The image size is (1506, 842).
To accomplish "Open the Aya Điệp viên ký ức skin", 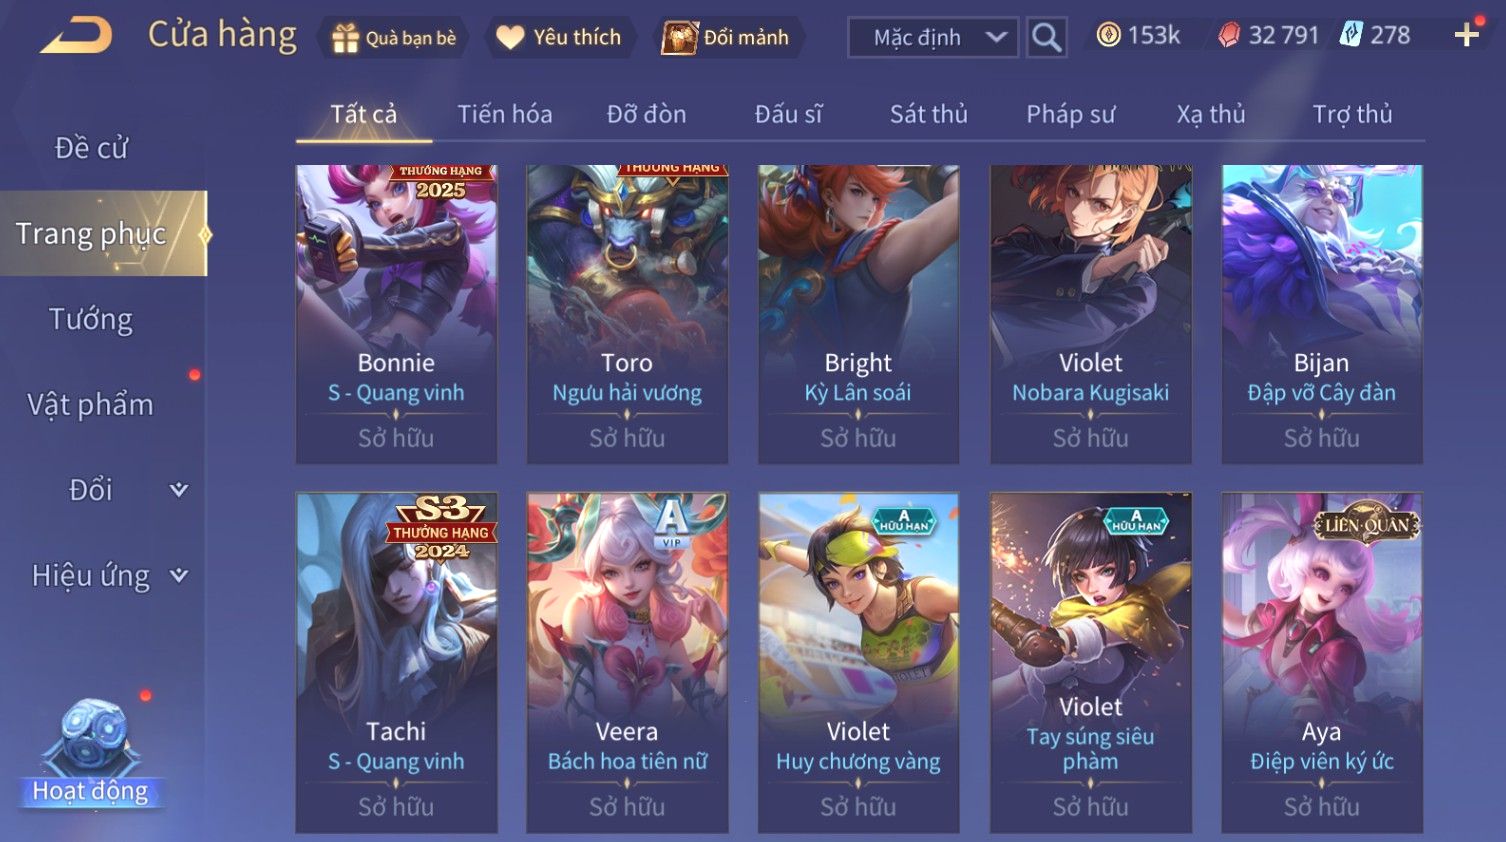I will tap(1321, 662).
